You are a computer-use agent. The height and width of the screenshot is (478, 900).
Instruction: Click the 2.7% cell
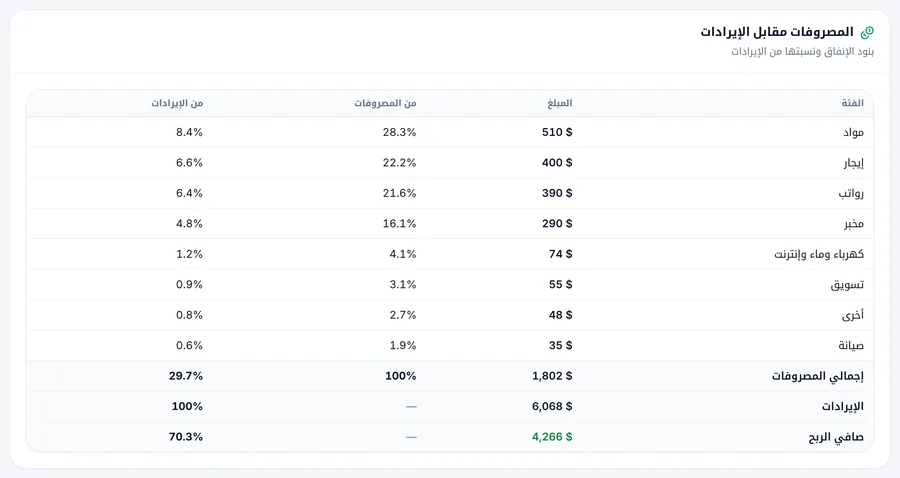point(403,314)
